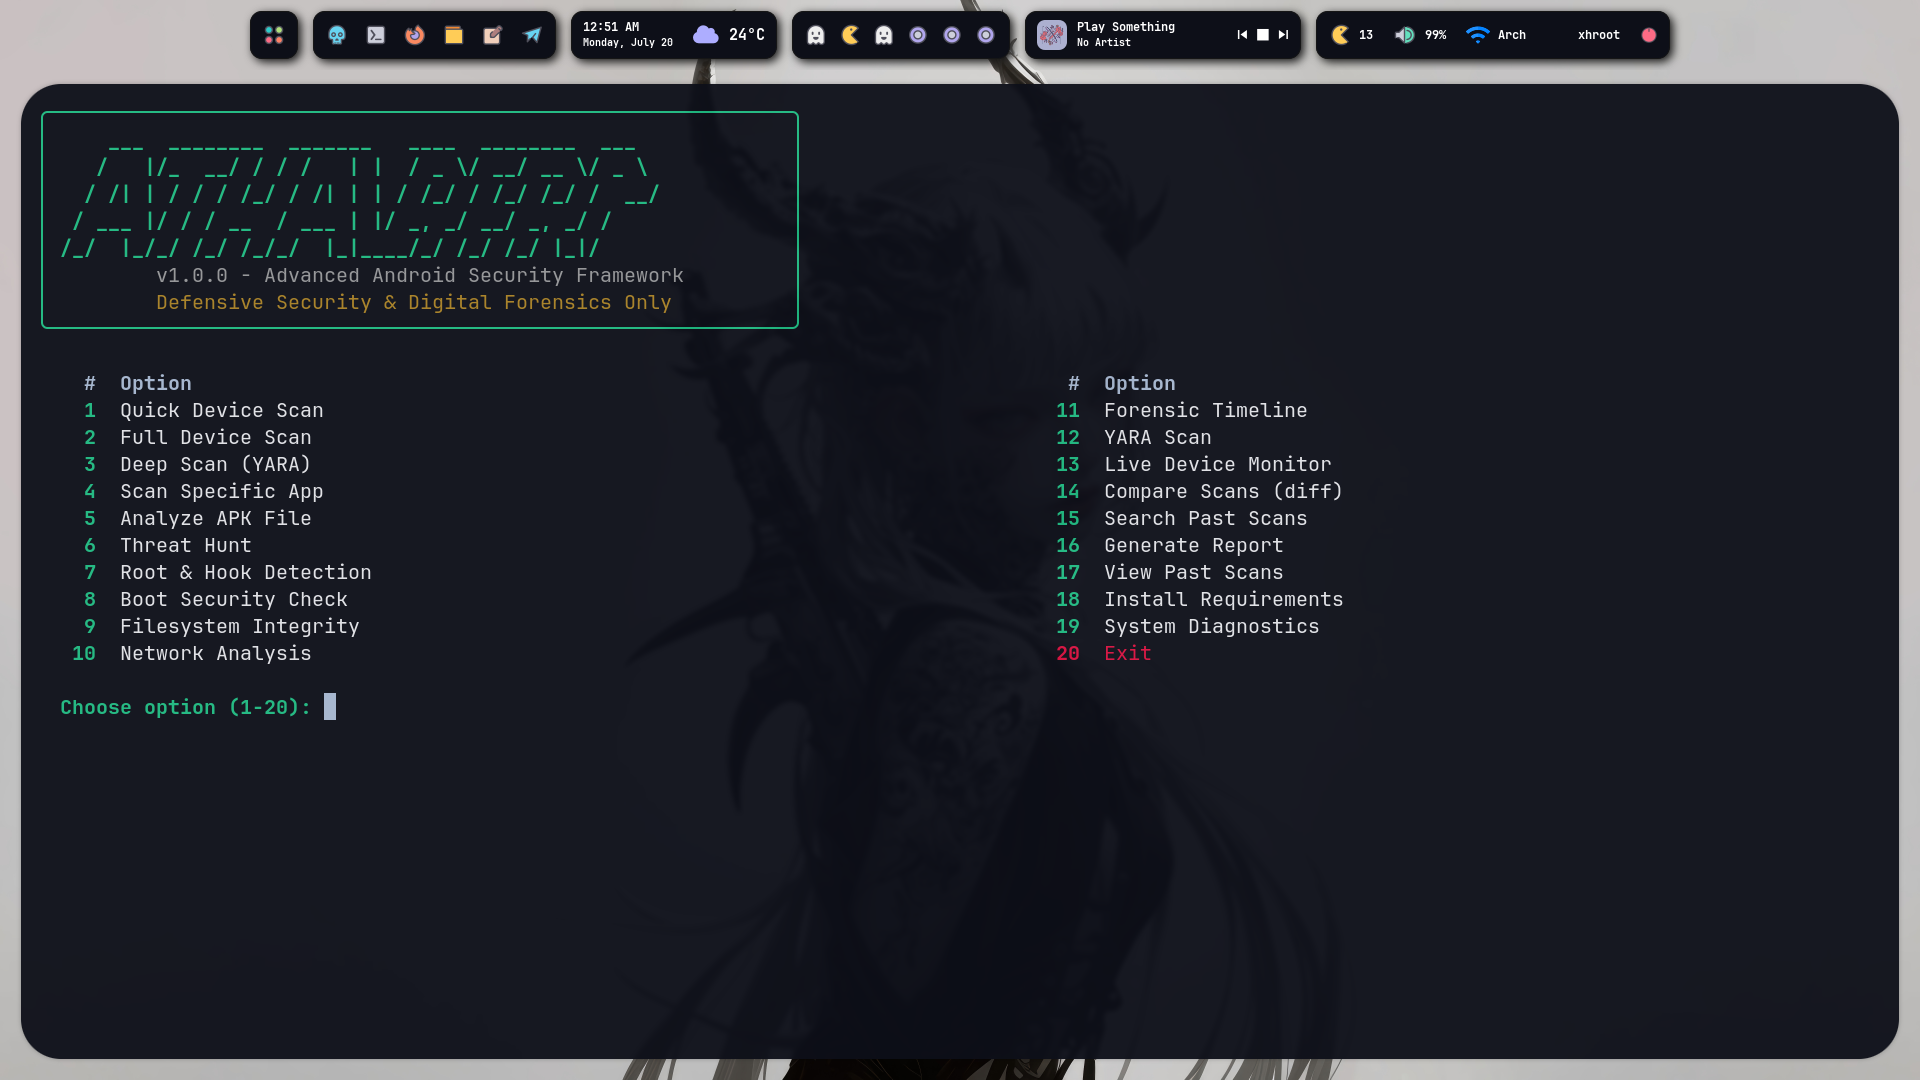The width and height of the screenshot is (1920, 1080).
Task: Click 'Live Device Monitor' option
Action: coord(1218,465)
